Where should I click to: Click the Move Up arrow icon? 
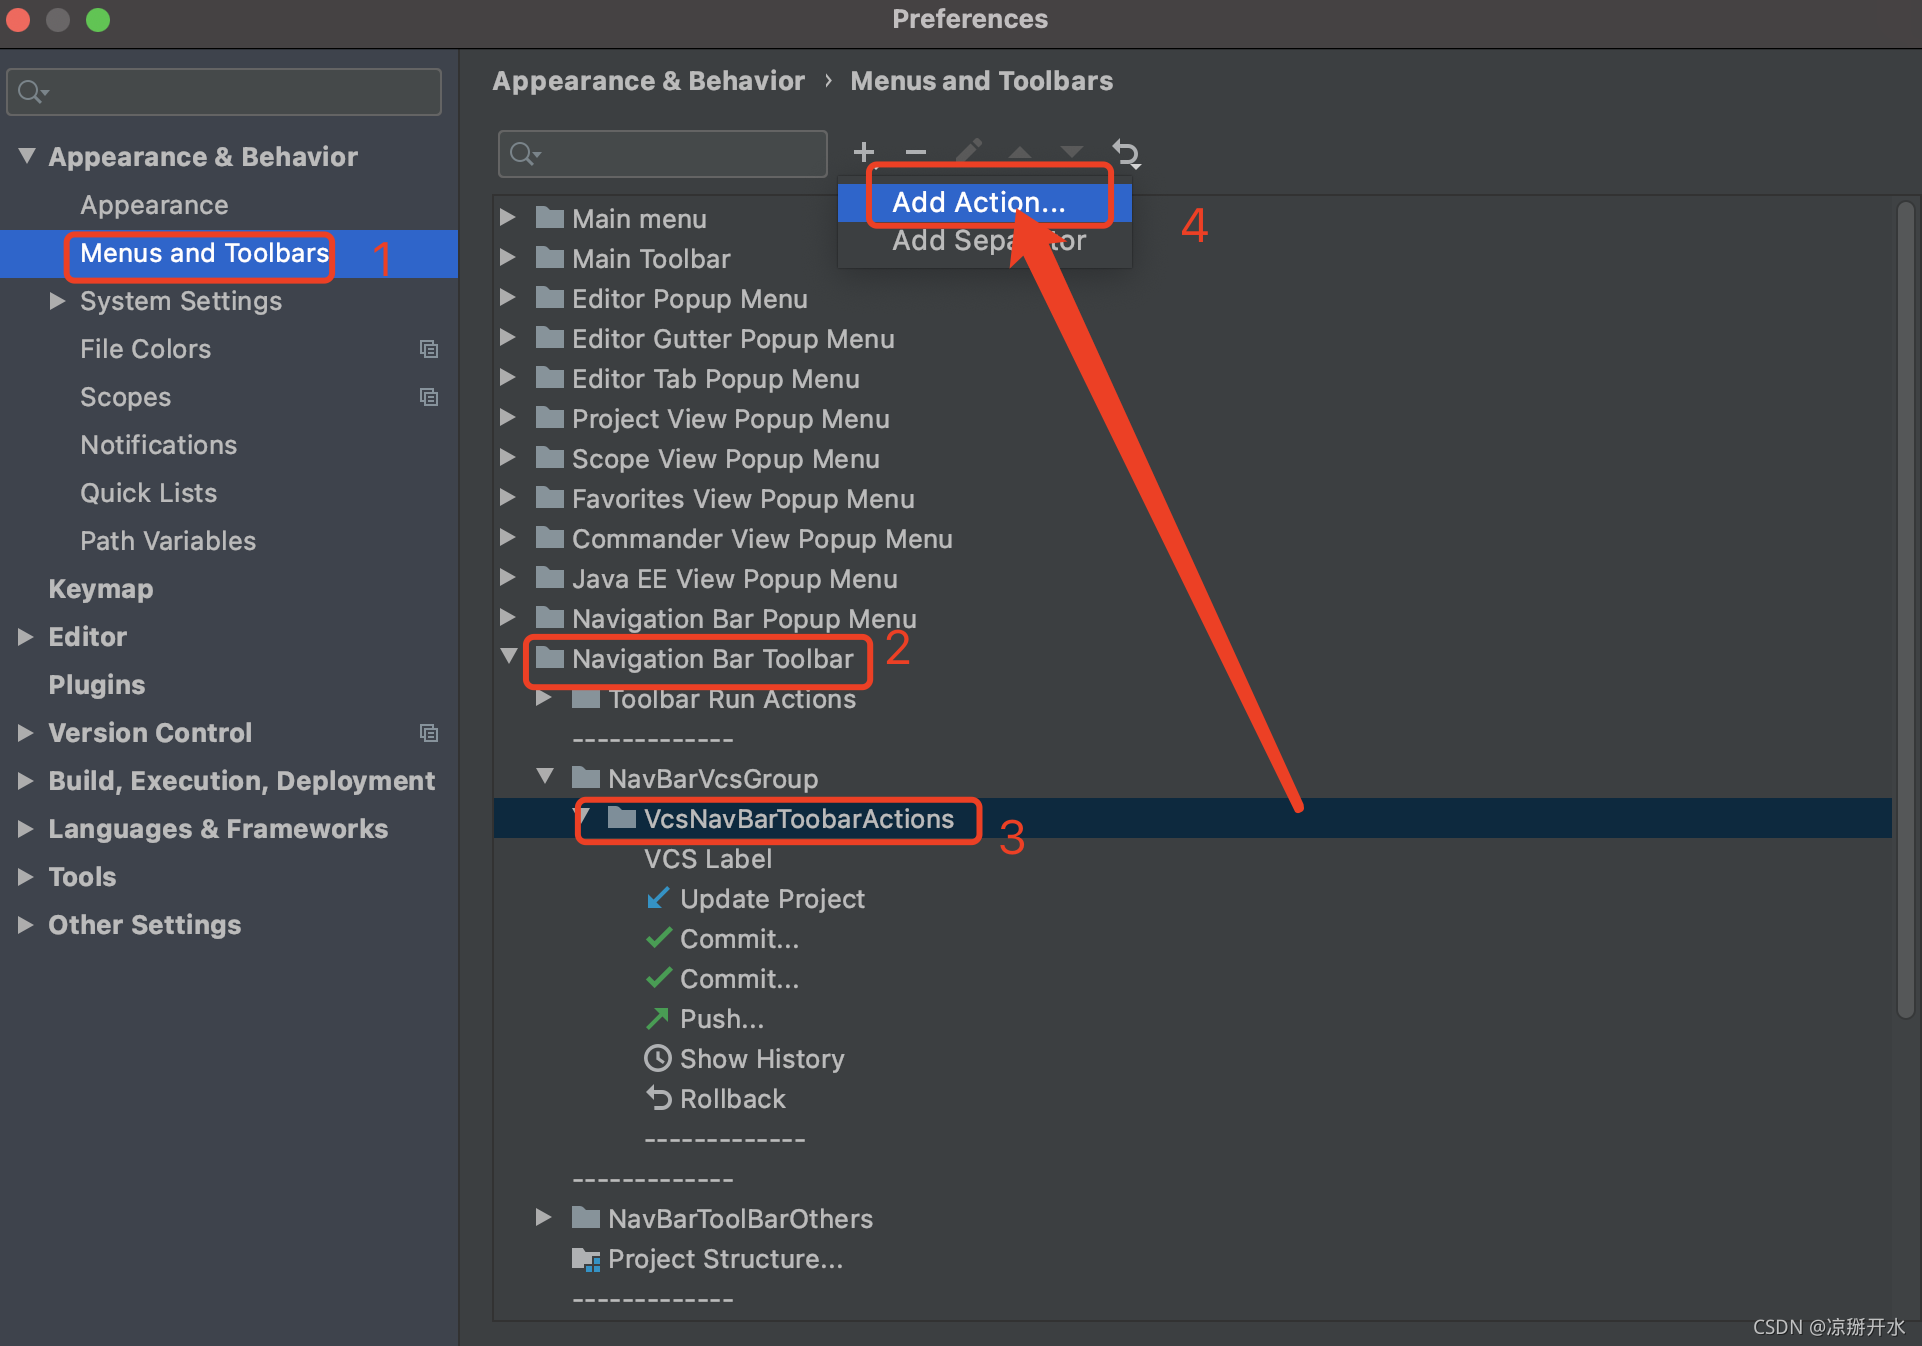click(1019, 152)
